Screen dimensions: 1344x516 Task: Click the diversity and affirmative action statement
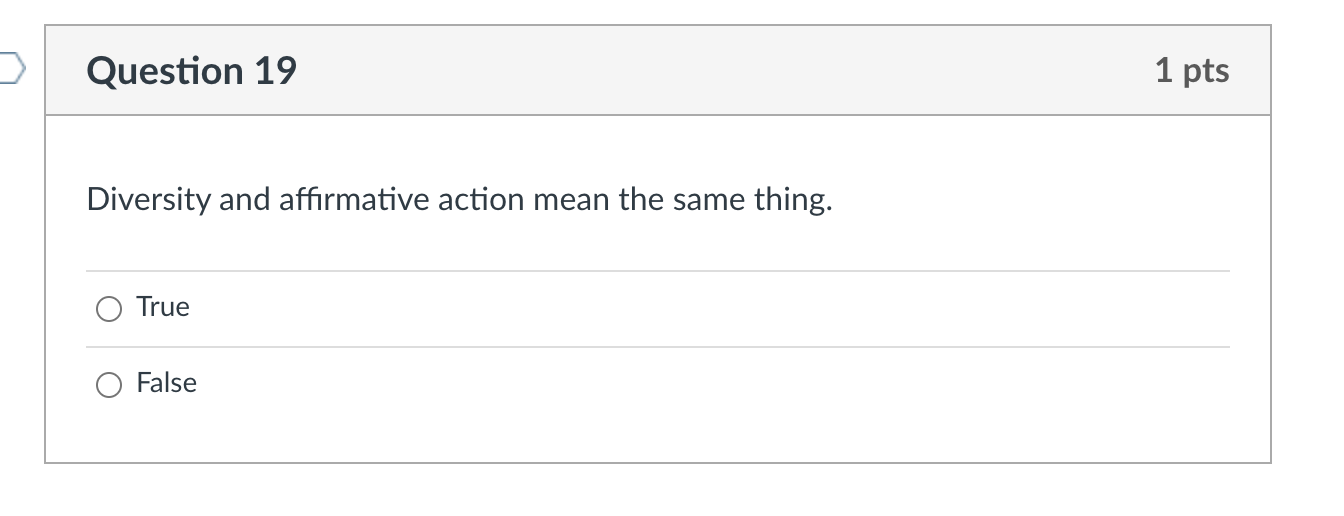tap(459, 200)
